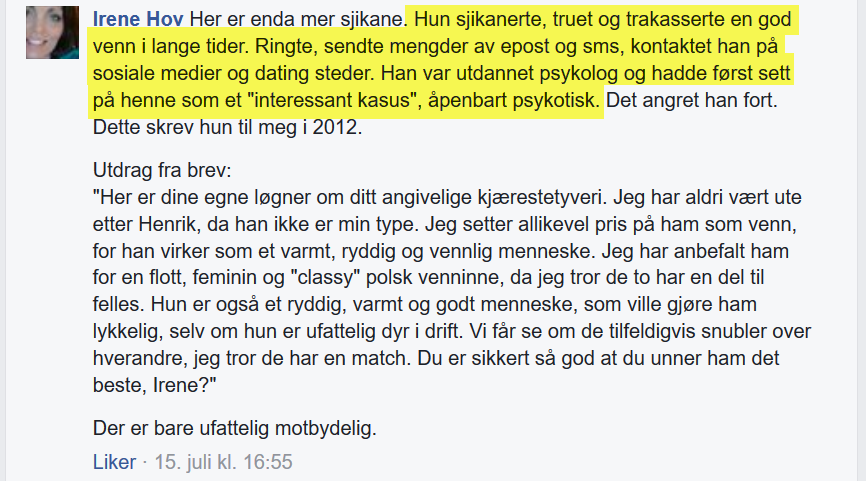Click the line "Dette skrev hun til meg i 2012."
The height and width of the screenshot is (481, 866).
228,127
